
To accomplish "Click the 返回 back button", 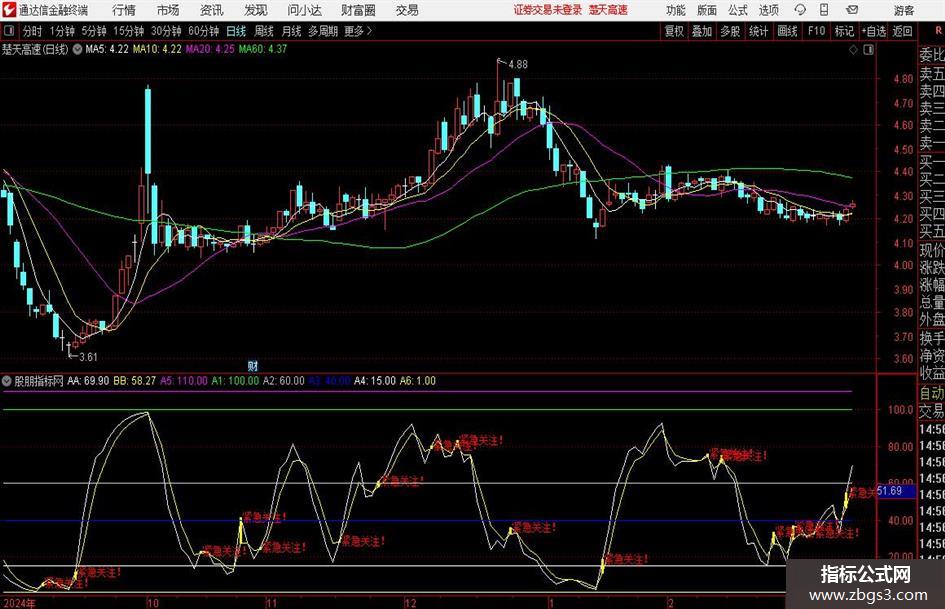I will (x=902, y=31).
